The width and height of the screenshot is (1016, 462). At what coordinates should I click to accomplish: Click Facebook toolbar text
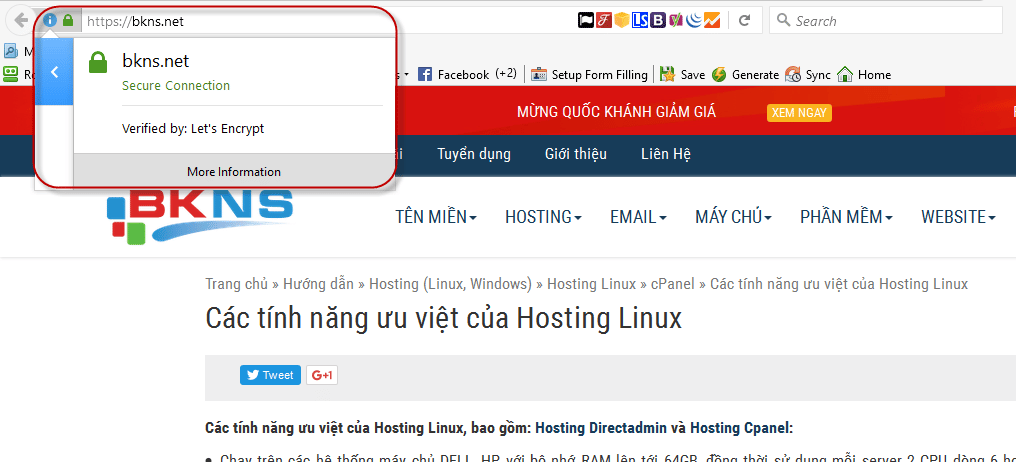[x=463, y=75]
